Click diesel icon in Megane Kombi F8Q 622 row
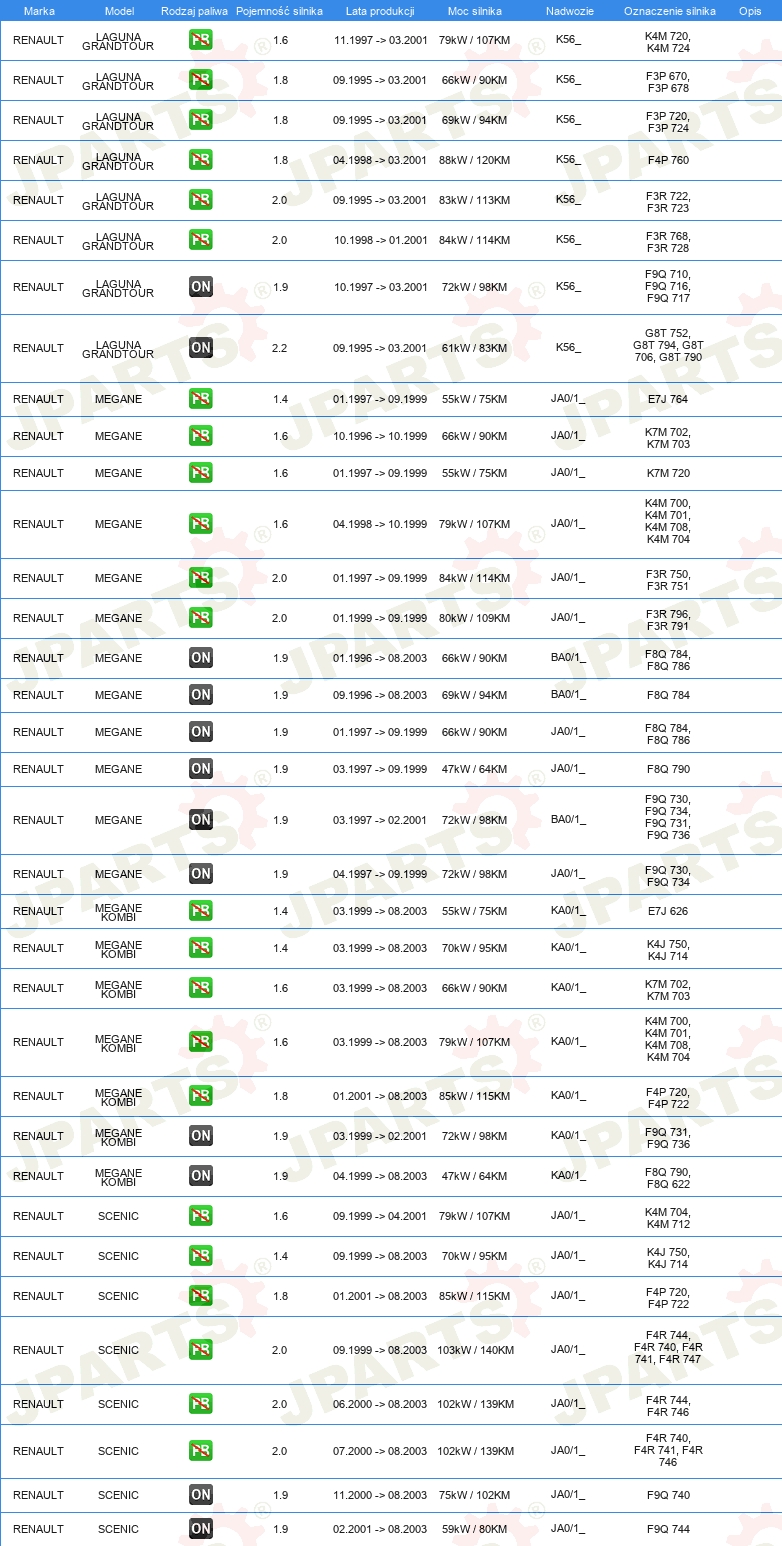The height and width of the screenshot is (1546, 782). pos(200,1176)
